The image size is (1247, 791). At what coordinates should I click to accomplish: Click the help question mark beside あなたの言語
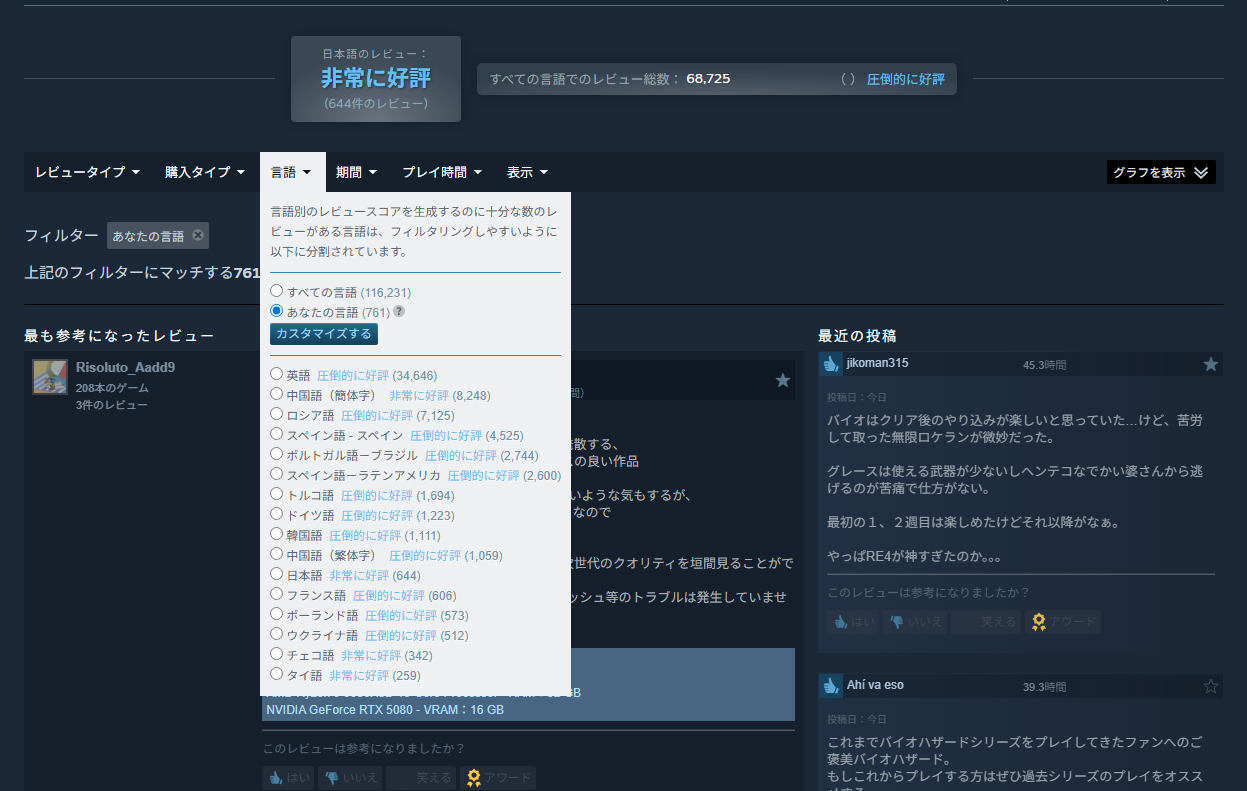pos(399,312)
